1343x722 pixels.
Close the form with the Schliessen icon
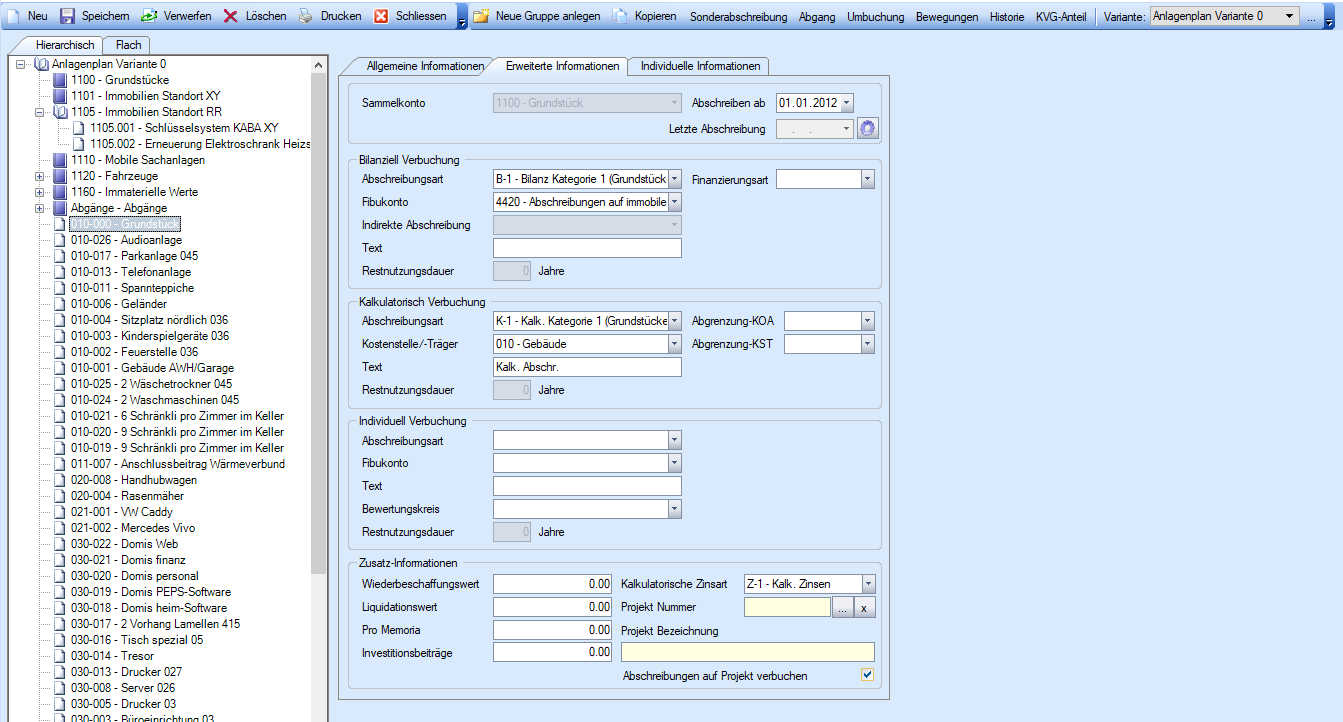[x=381, y=16]
